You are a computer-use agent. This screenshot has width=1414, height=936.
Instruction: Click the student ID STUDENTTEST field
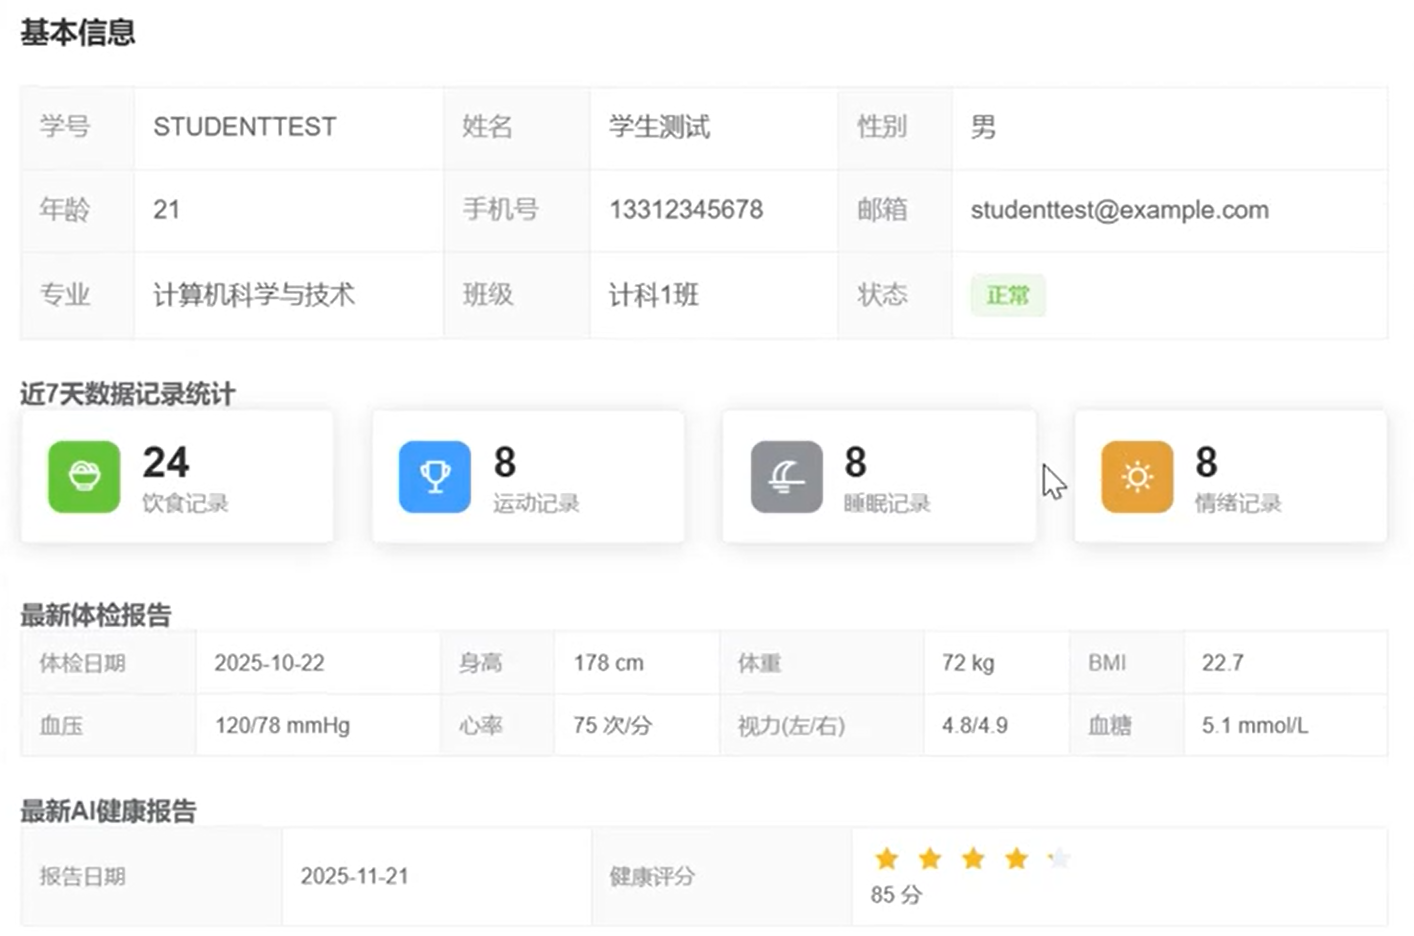click(244, 127)
